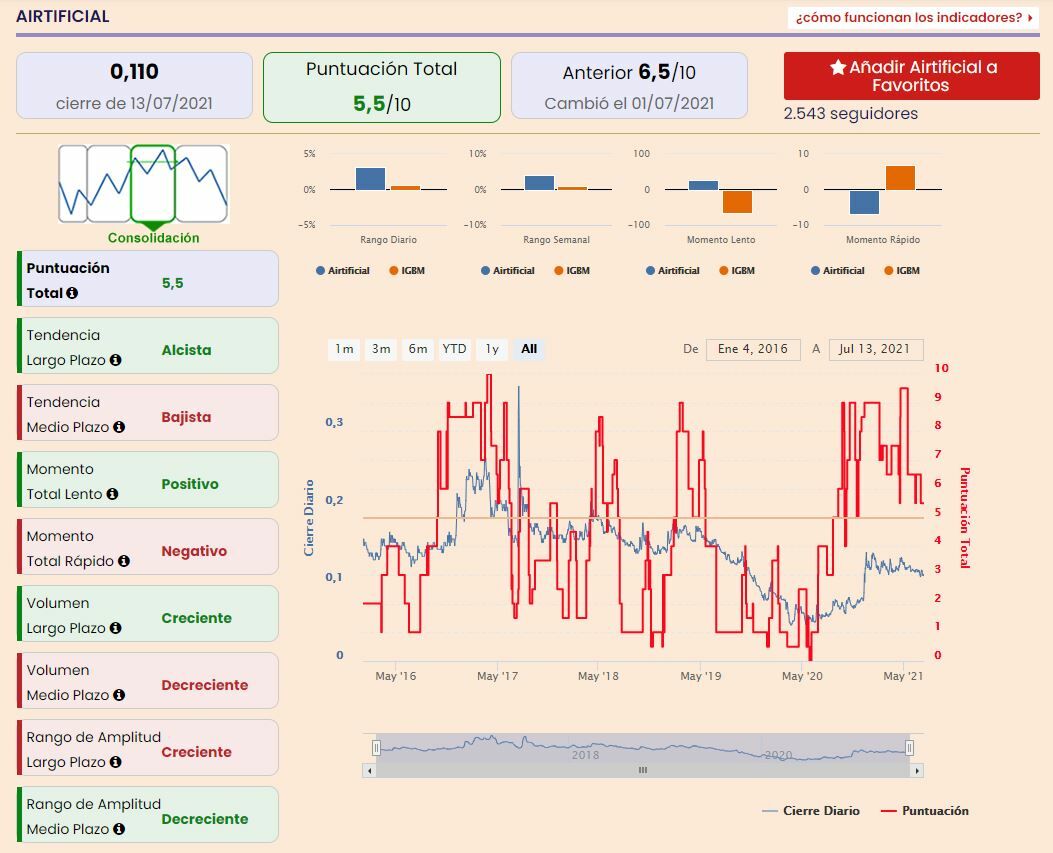Click blue Airtificial bar in Rango Semanal chart
This screenshot has width=1053, height=853.
point(539,183)
